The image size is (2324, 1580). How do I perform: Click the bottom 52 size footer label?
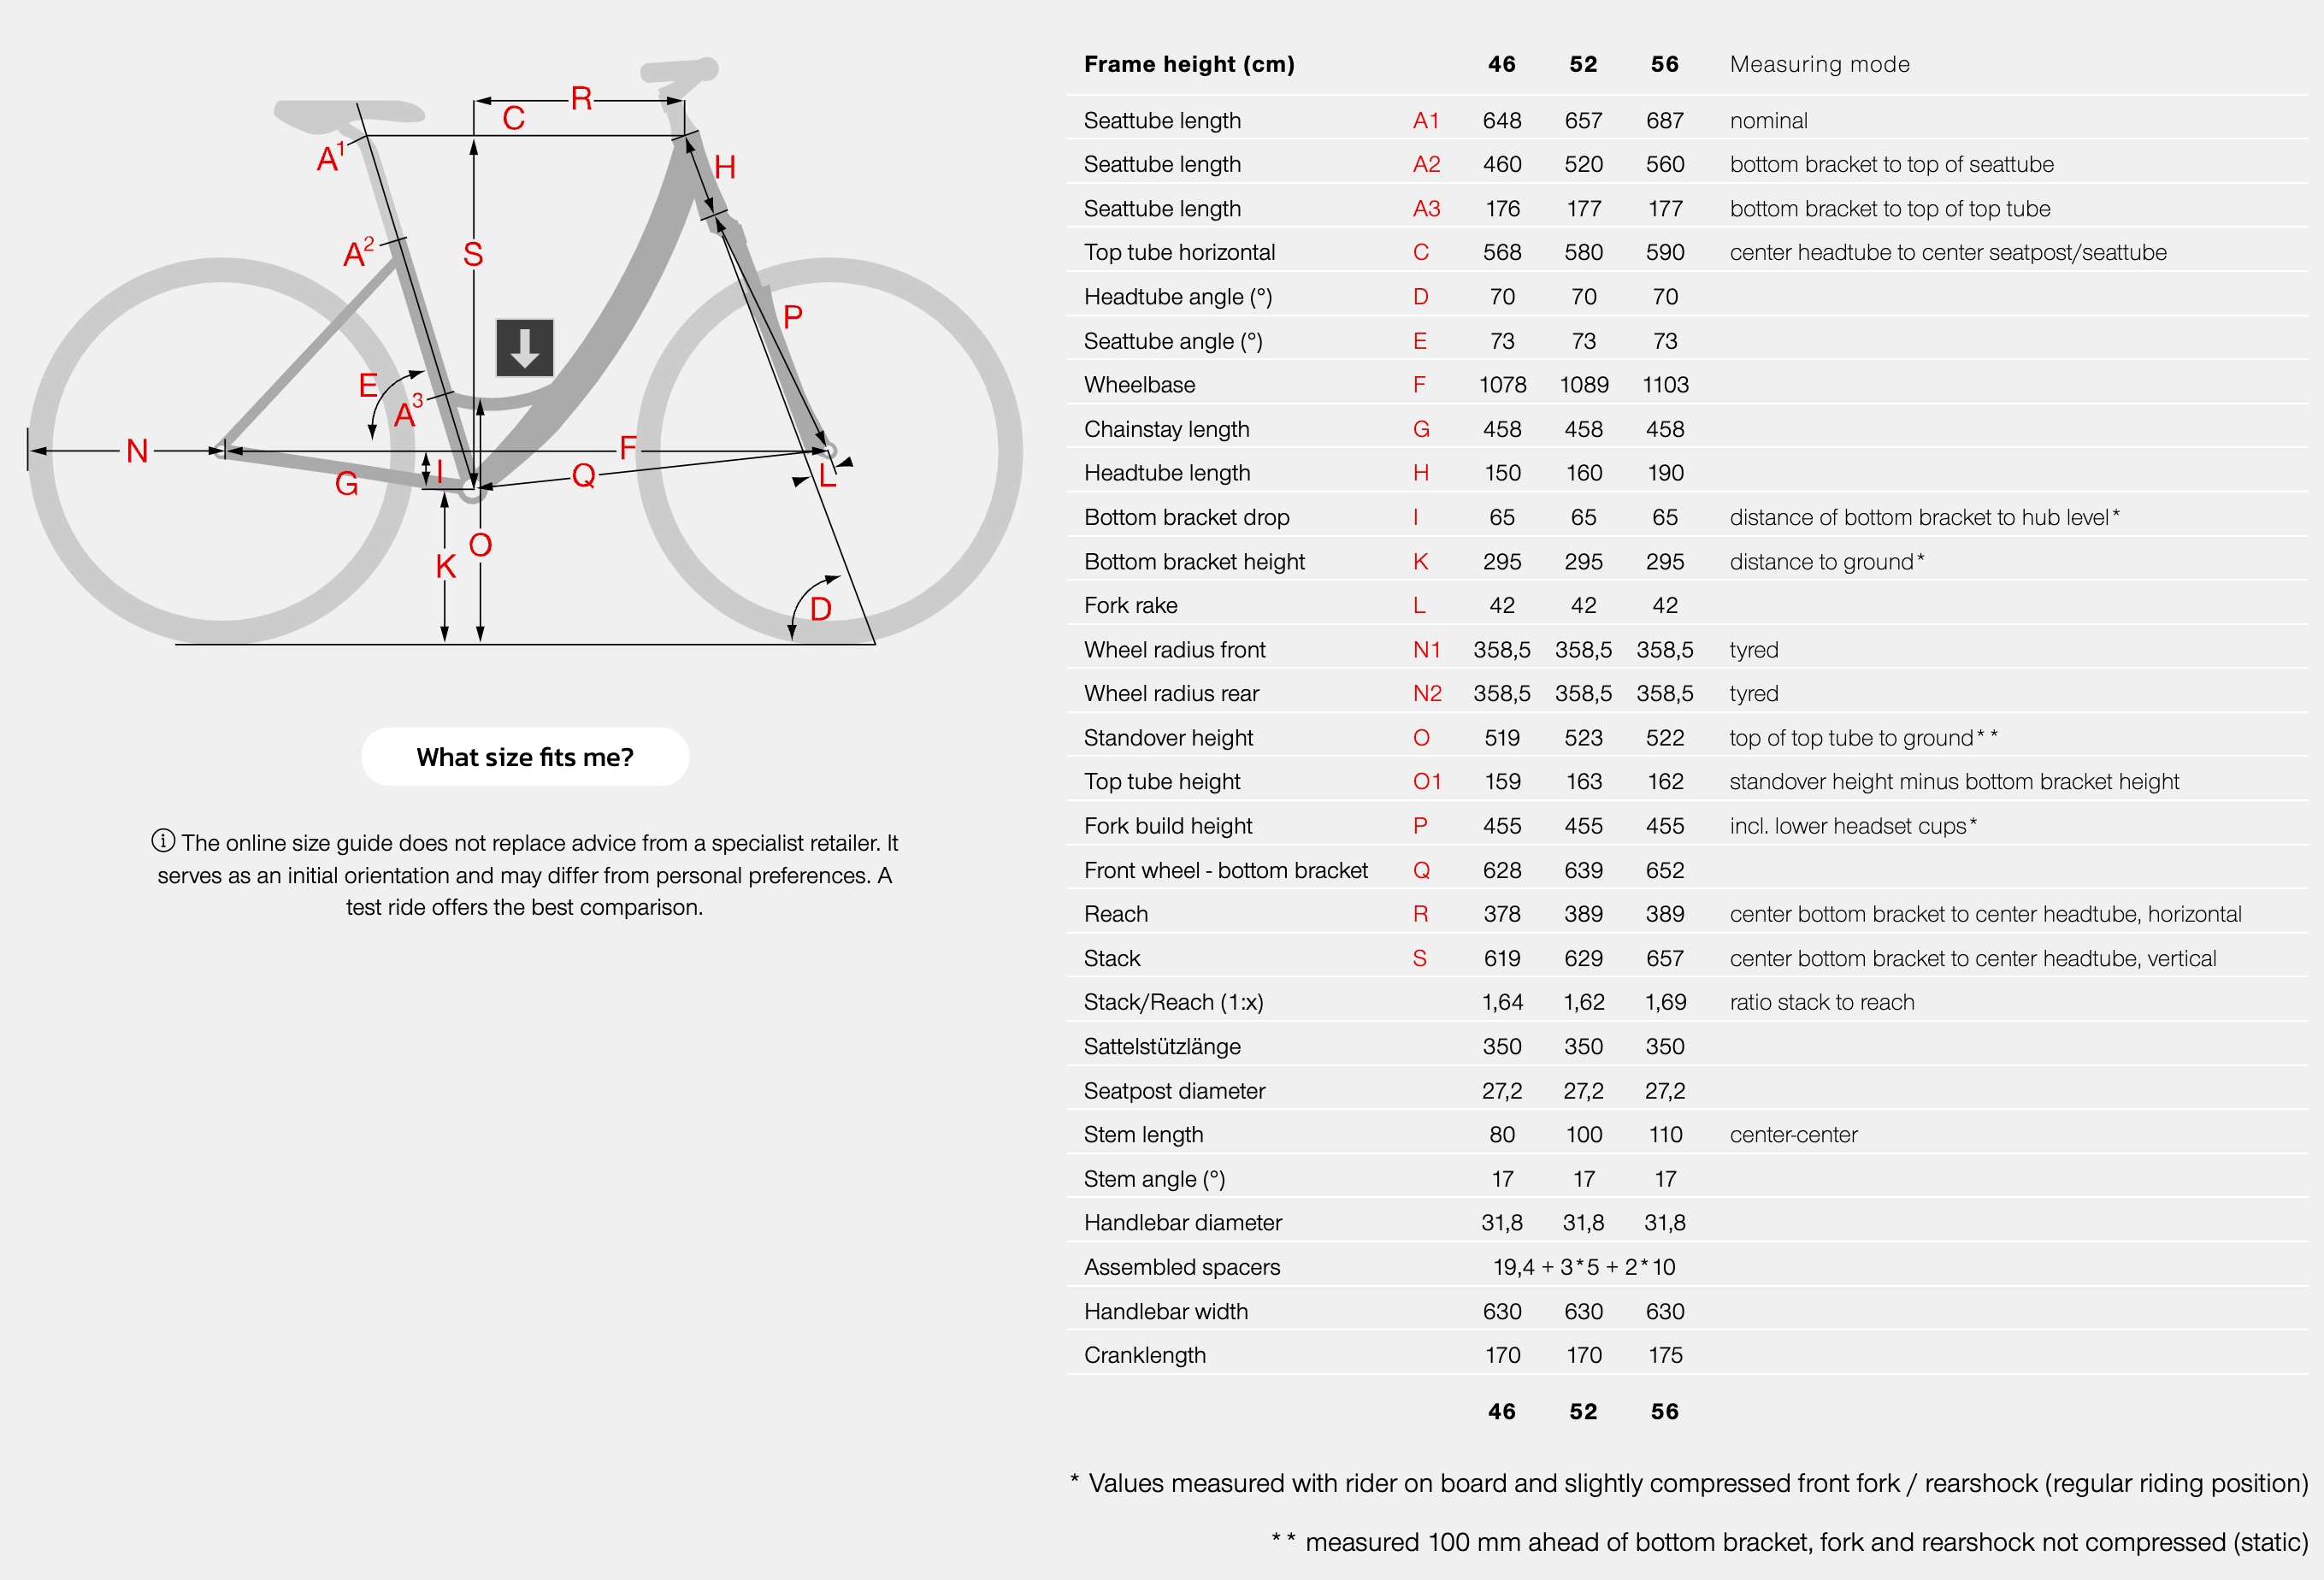[1583, 1411]
